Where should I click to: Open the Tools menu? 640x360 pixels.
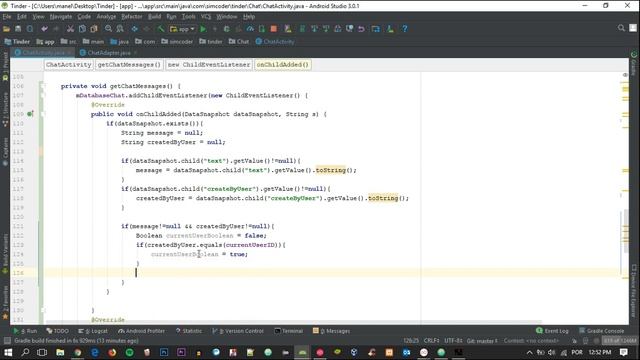pos(189,17)
